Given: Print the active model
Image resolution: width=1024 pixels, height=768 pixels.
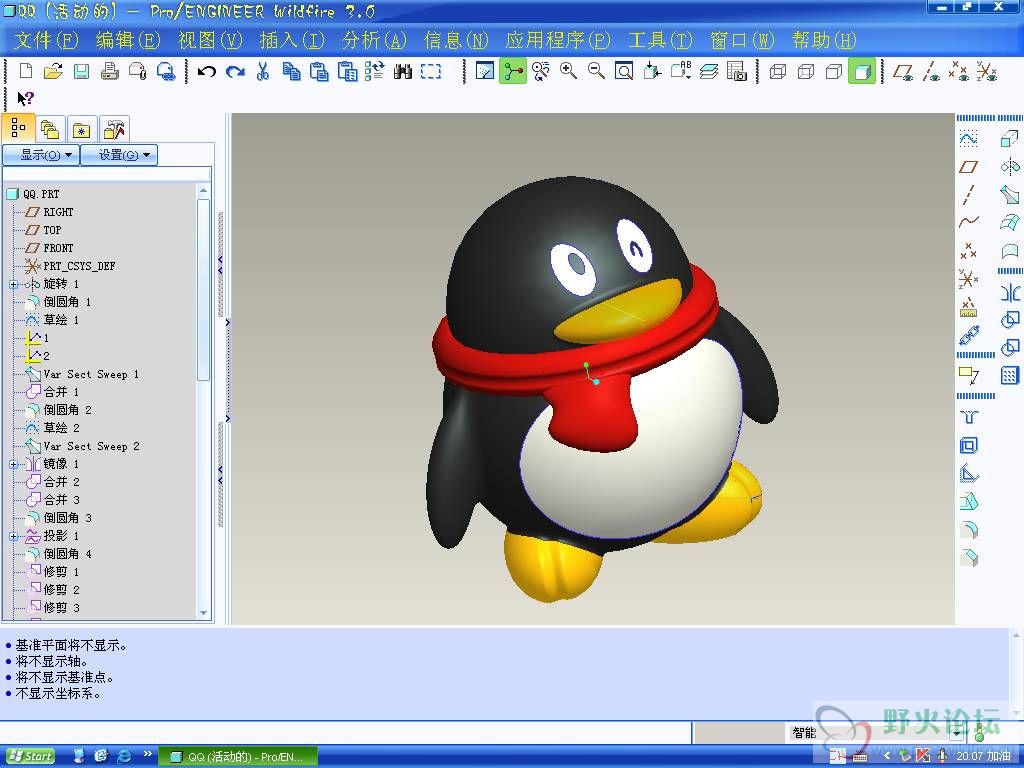Looking at the screenshot, I should tap(110, 71).
